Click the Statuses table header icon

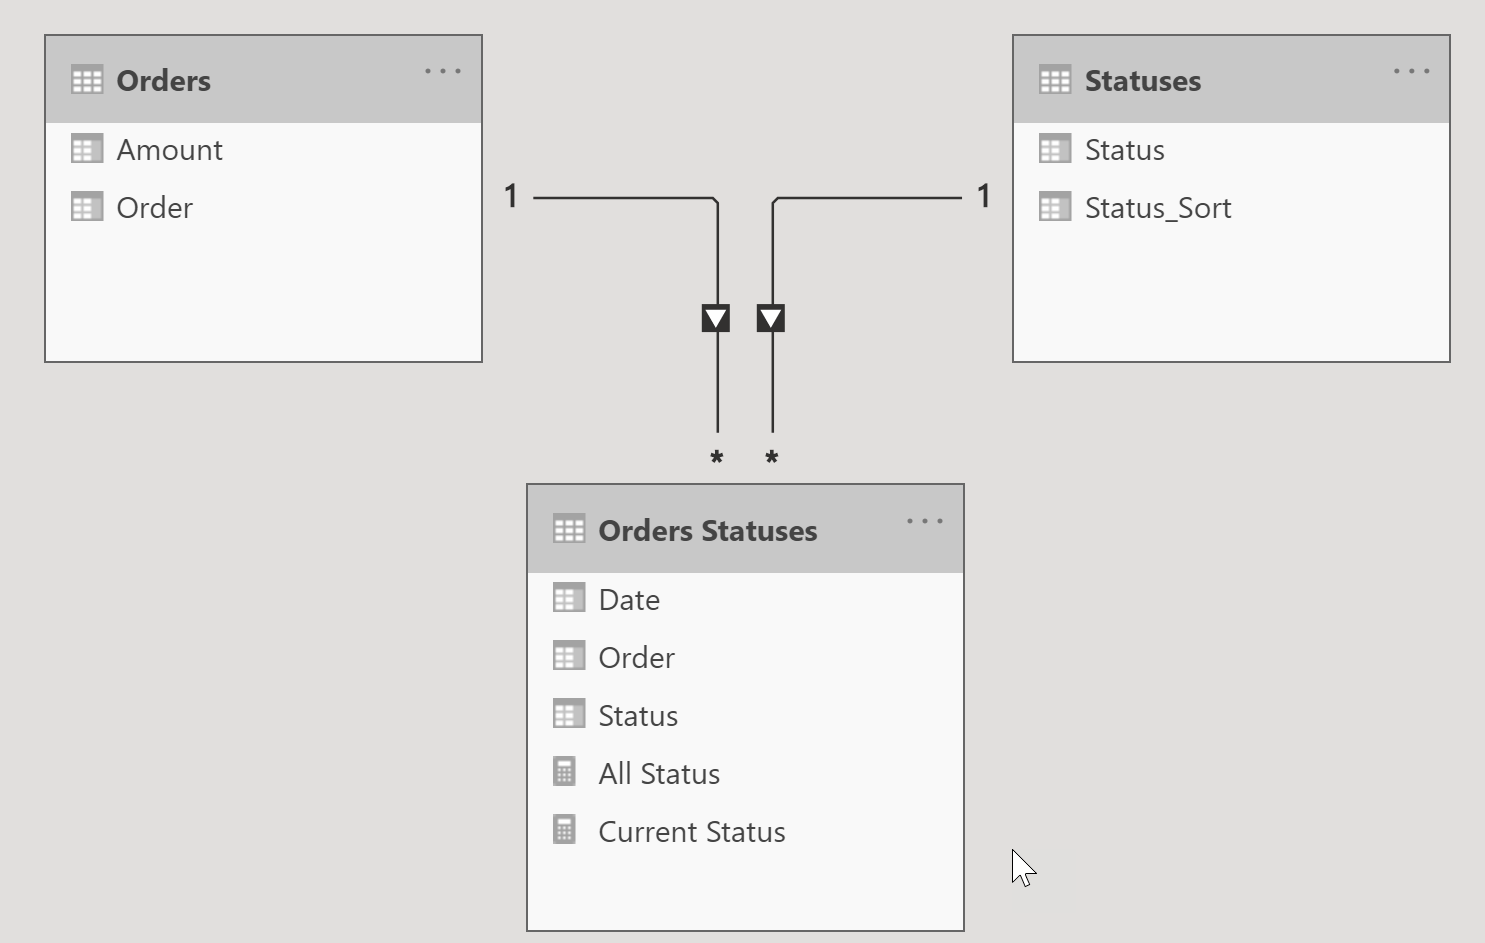1055,80
